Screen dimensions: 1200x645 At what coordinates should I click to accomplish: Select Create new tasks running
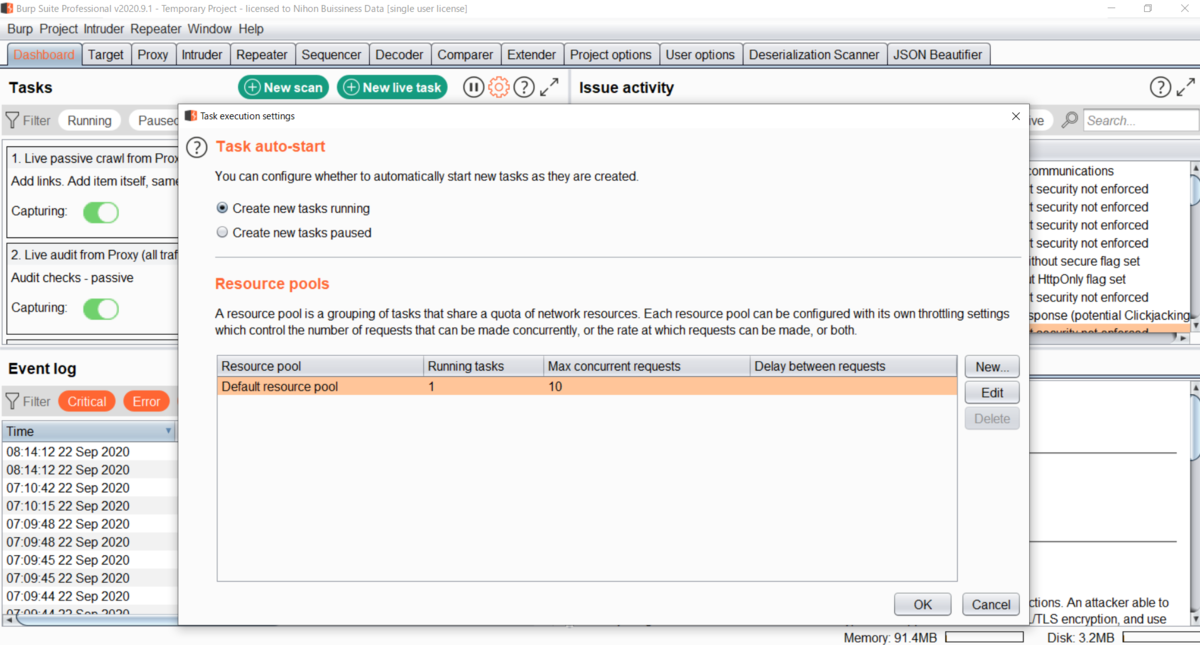(x=222, y=209)
